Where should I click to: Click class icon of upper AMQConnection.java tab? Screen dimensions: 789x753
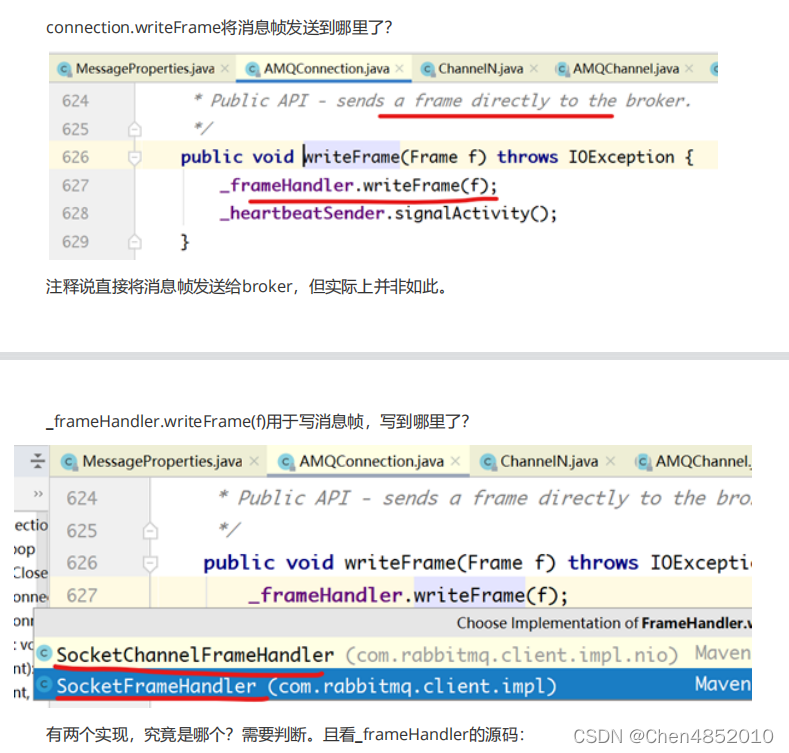[x=253, y=69]
